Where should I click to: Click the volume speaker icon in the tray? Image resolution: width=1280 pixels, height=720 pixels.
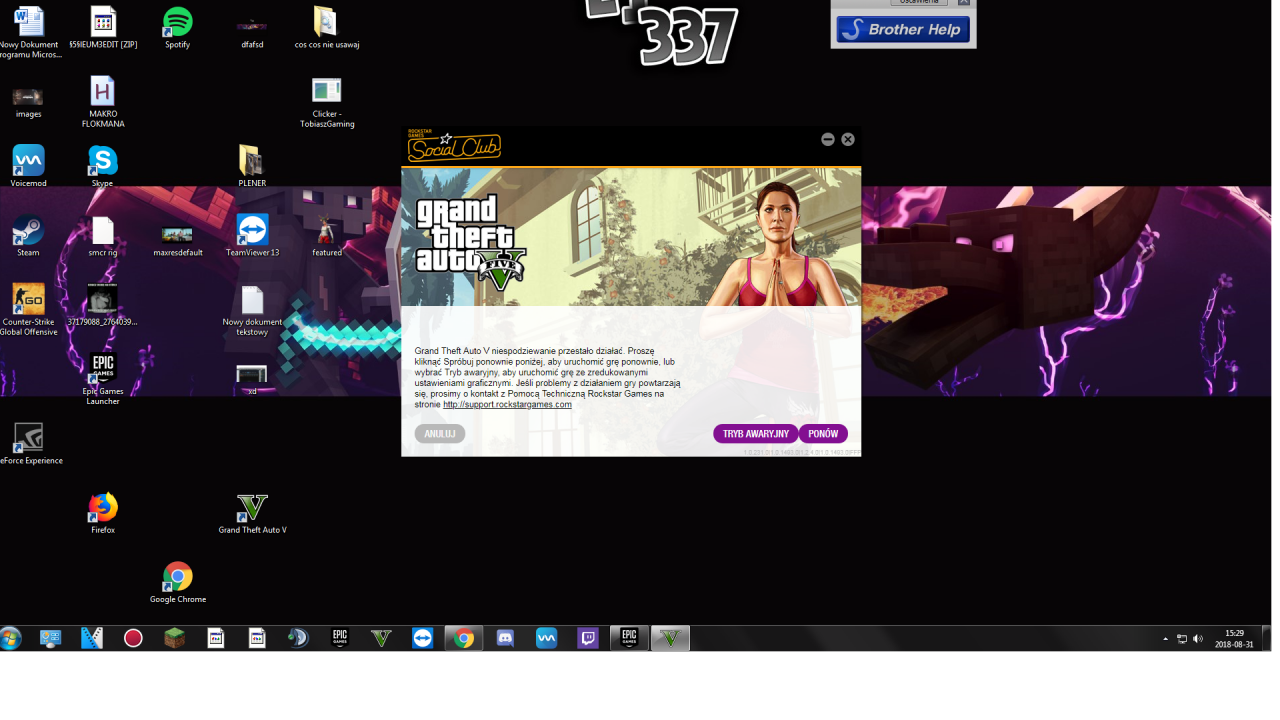click(x=1198, y=639)
